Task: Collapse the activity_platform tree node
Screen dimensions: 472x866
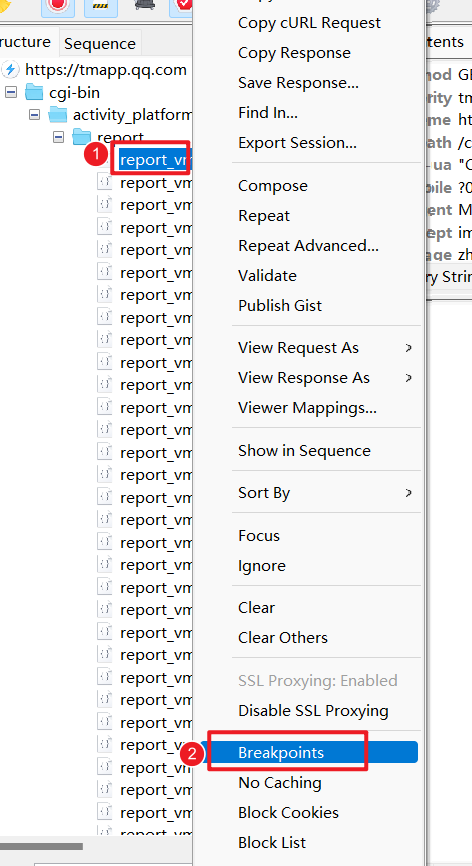Action: (x=35, y=115)
